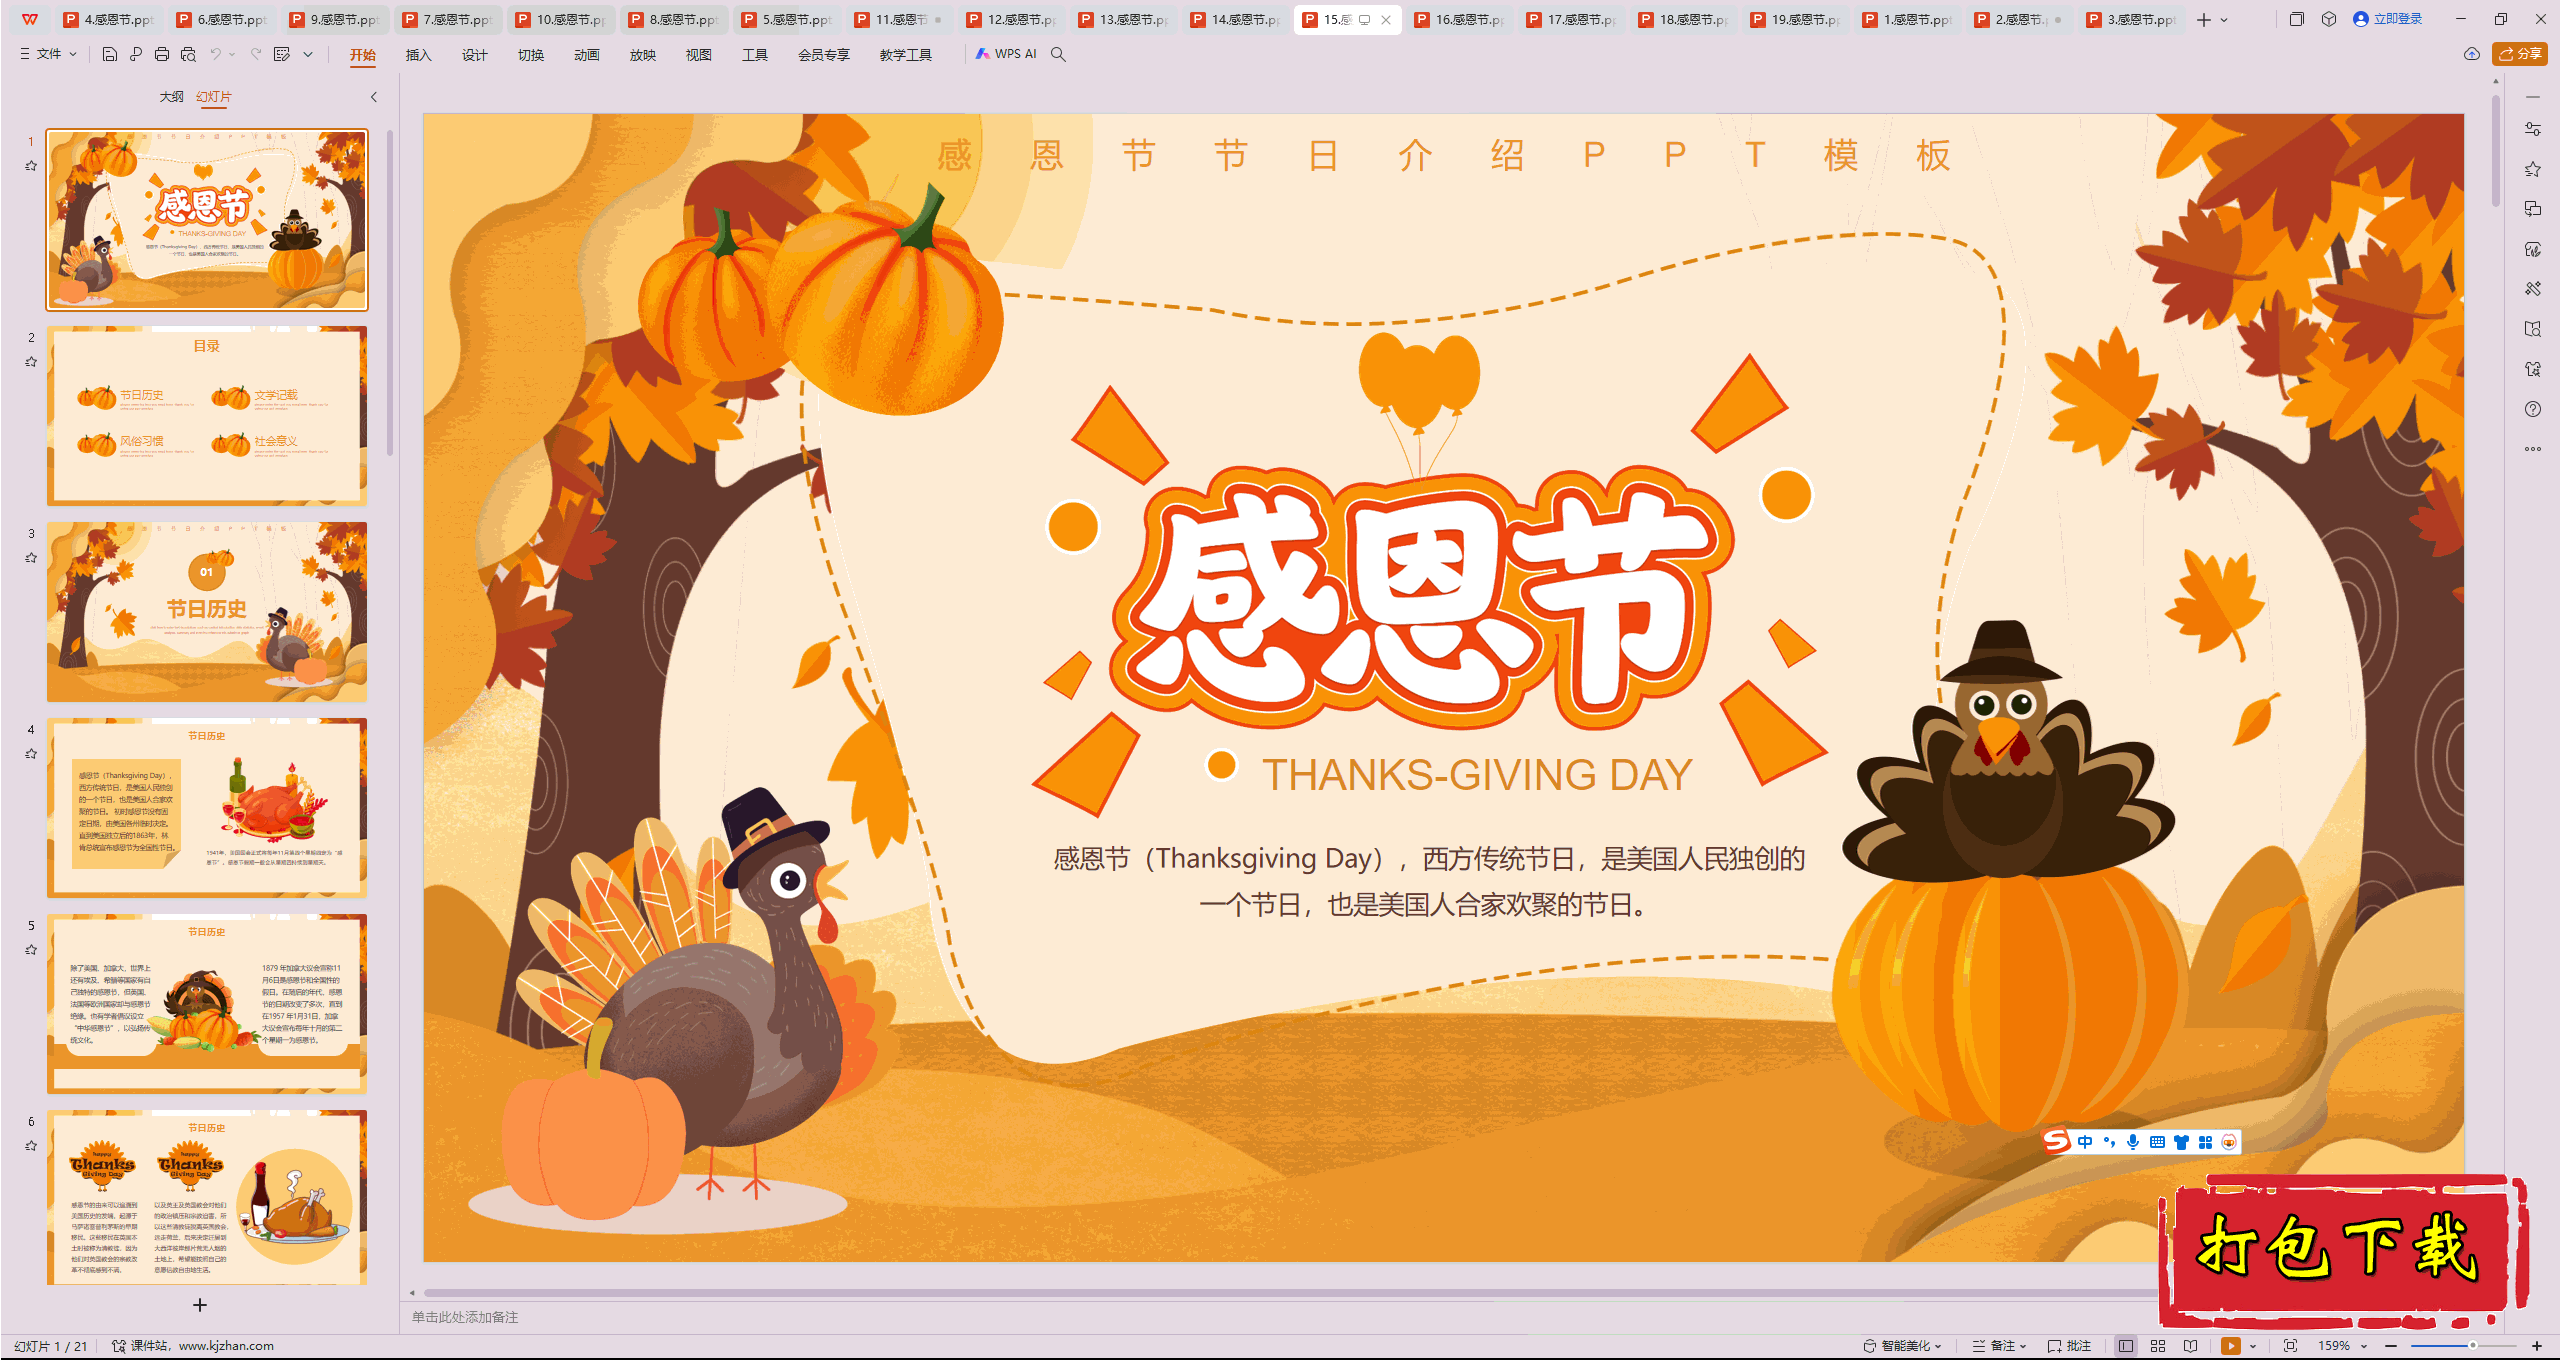Image resolution: width=2560 pixels, height=1360 pixels.
Task: Click the three-dots more icon in the right sidebar
Action: (2533, 449)
